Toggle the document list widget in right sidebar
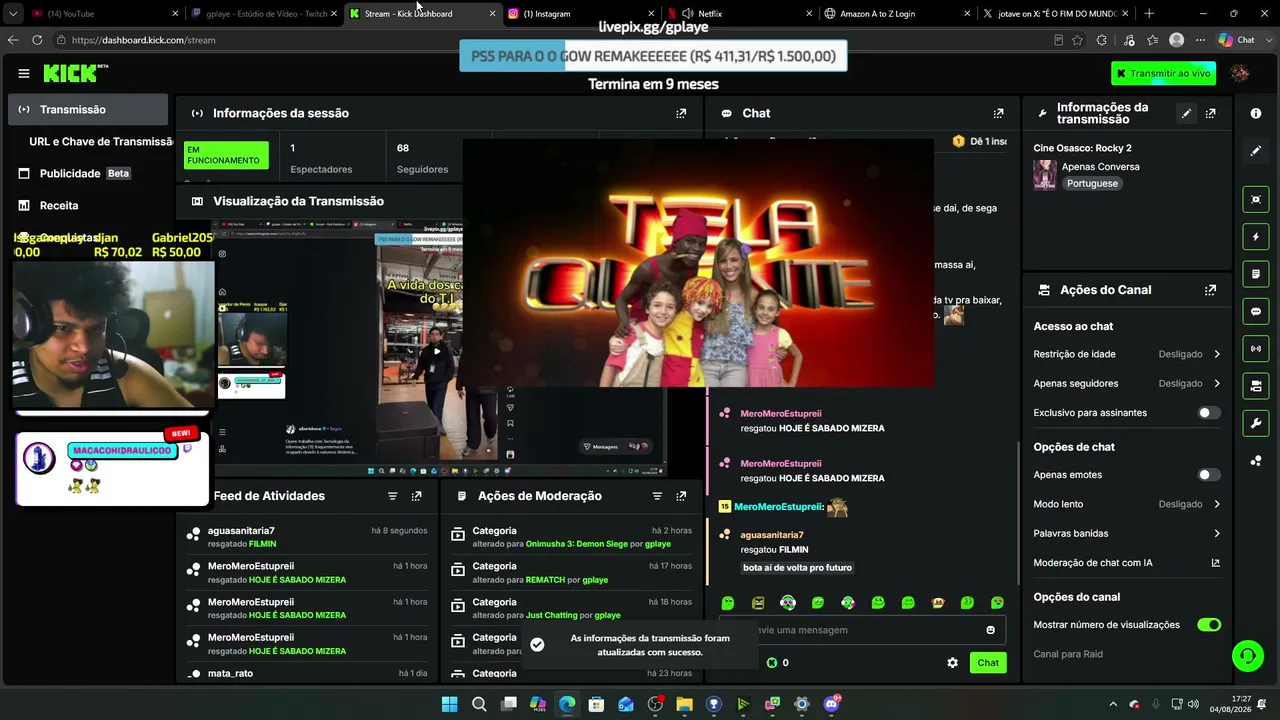Viewport: 1280px width, 720px height. (x=1256, y=274)
